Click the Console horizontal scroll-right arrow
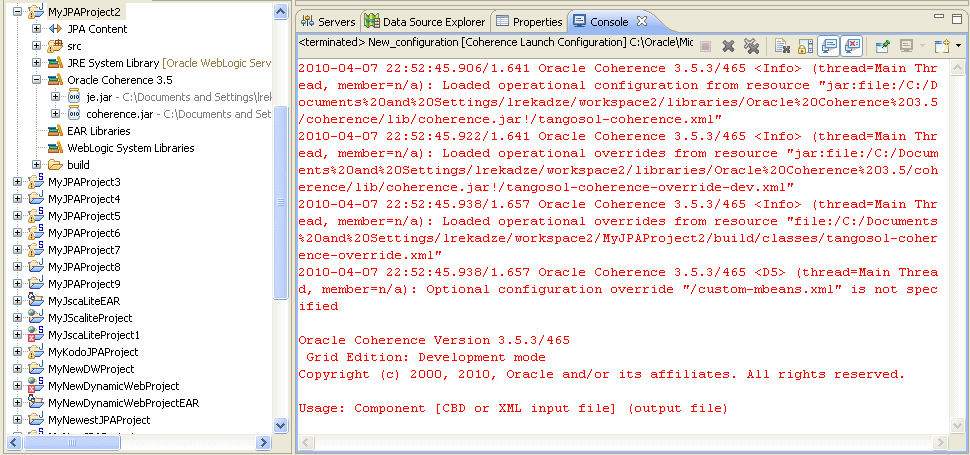Image resolution: width=970 pixels, height=455 pixels. point(941,442)
